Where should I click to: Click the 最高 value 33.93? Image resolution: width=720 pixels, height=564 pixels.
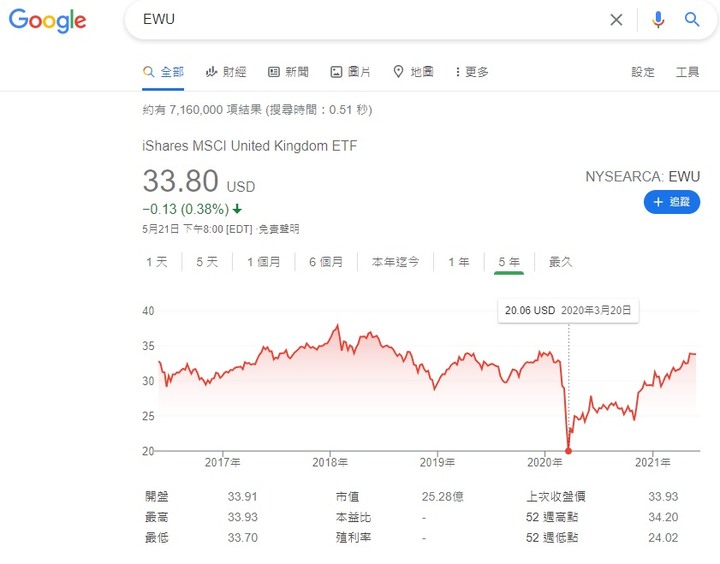(x=242, y=517)
